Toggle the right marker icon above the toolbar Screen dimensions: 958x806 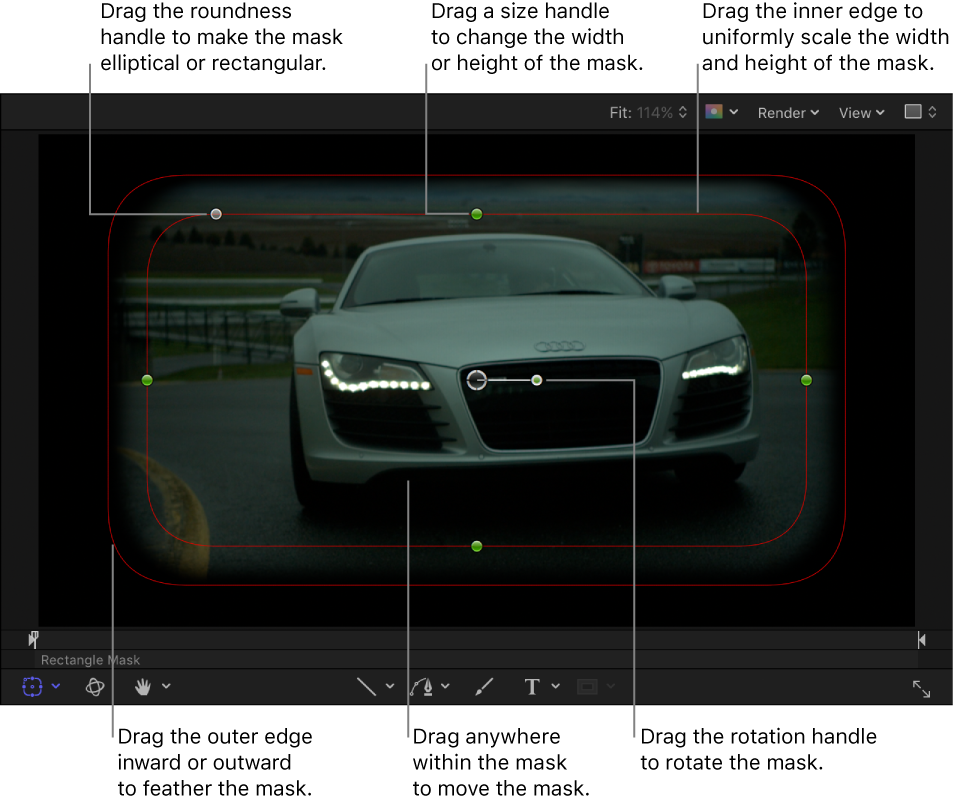tap(921, 640)
